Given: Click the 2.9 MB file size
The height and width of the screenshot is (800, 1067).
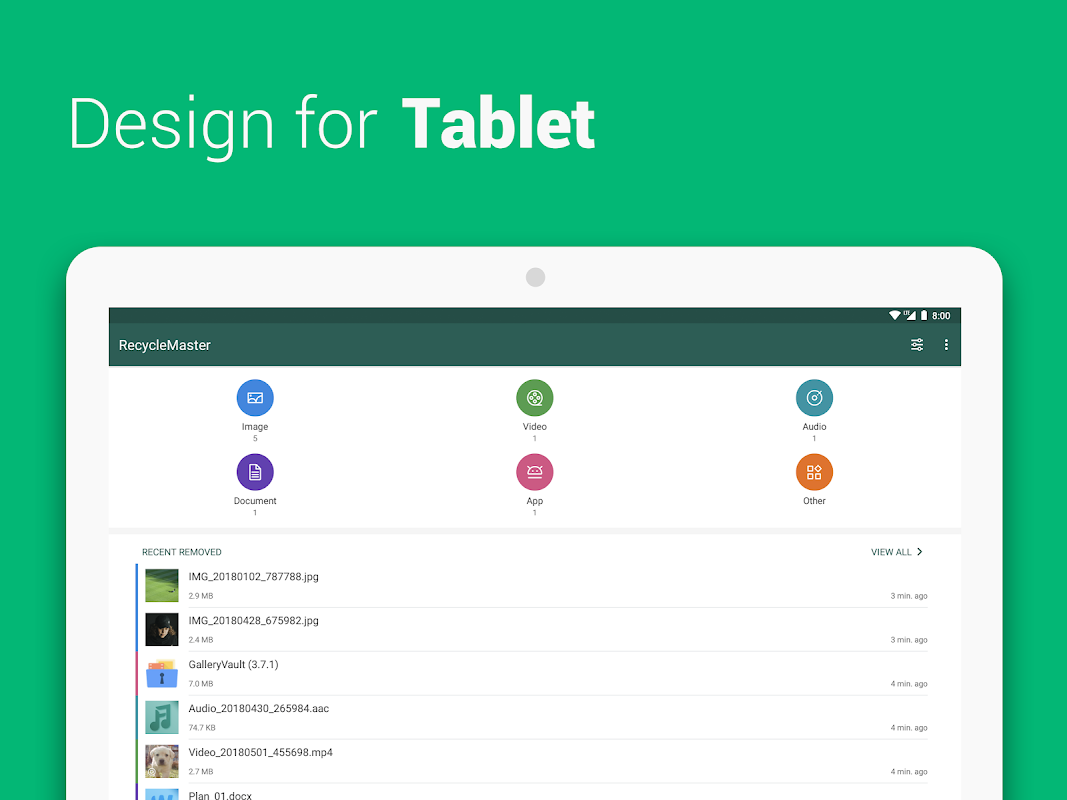Looking at the screenshot, I should click(201, 596).
